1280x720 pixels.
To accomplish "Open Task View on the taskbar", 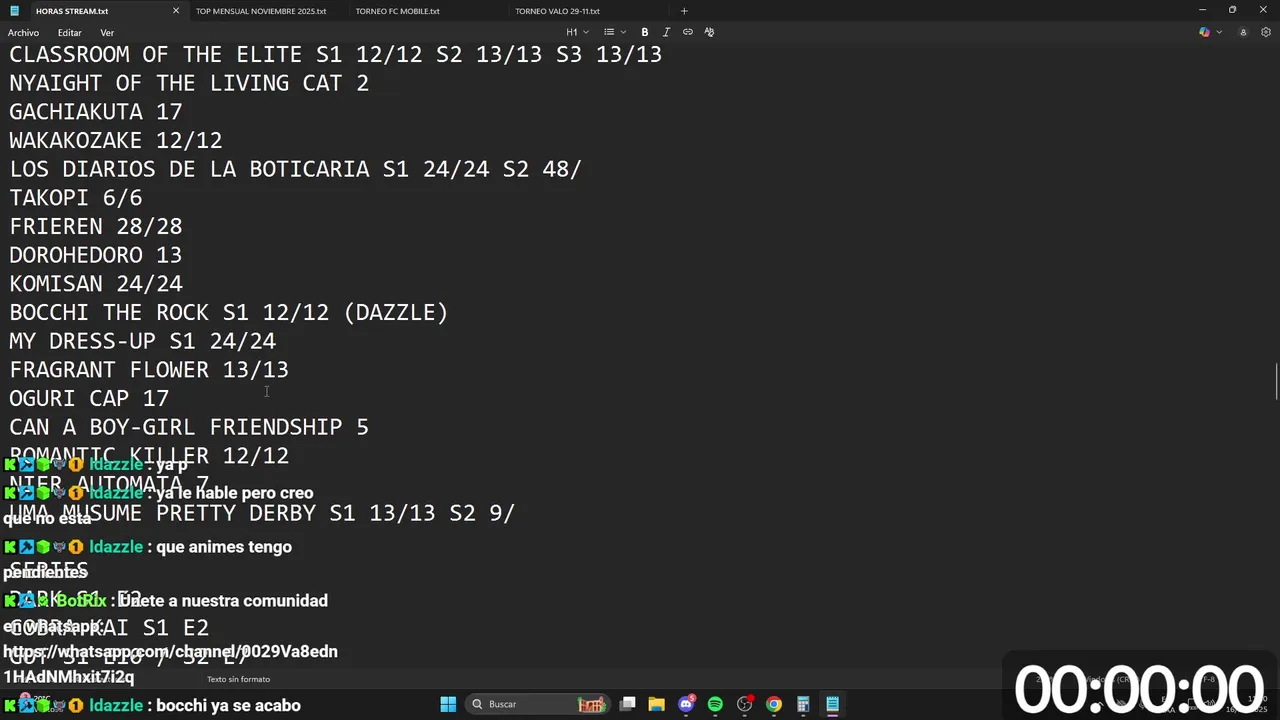I will point(627,704).
